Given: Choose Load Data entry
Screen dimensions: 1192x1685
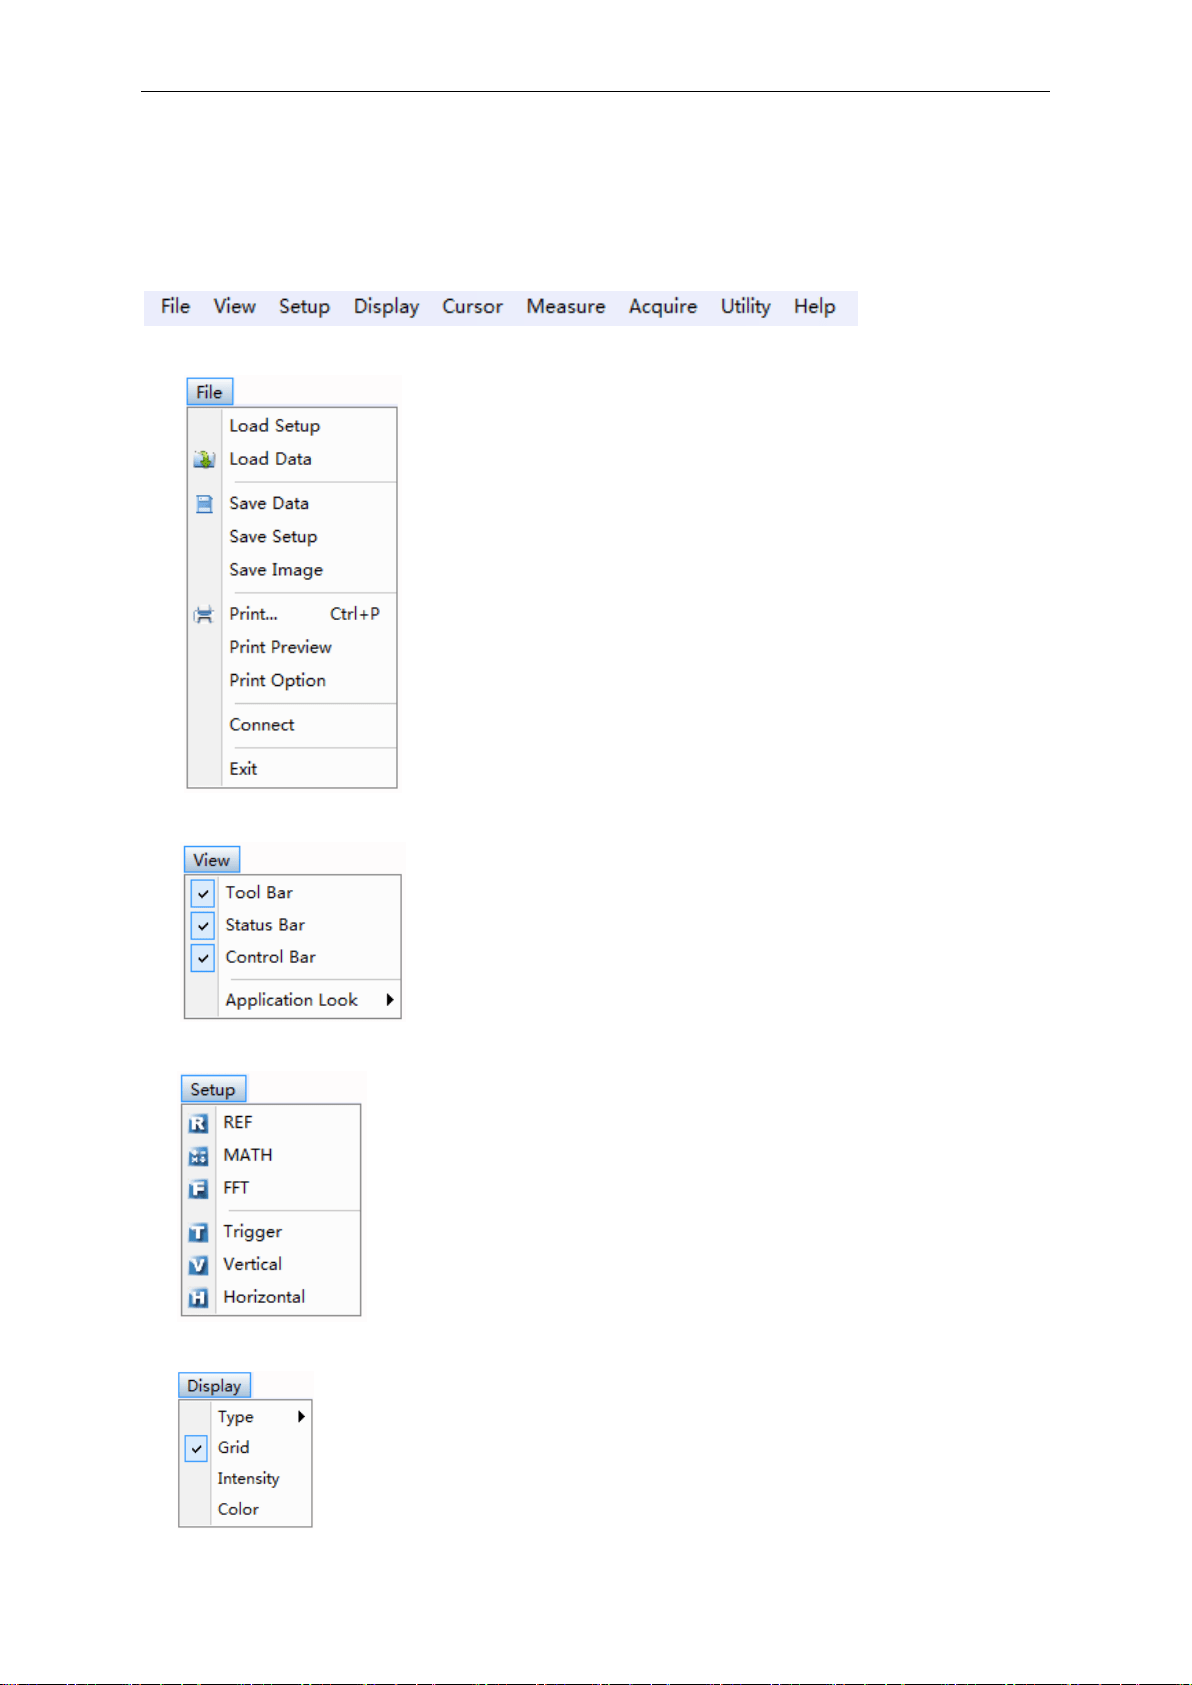Looking at the screenshot, I should click(292, 459).
